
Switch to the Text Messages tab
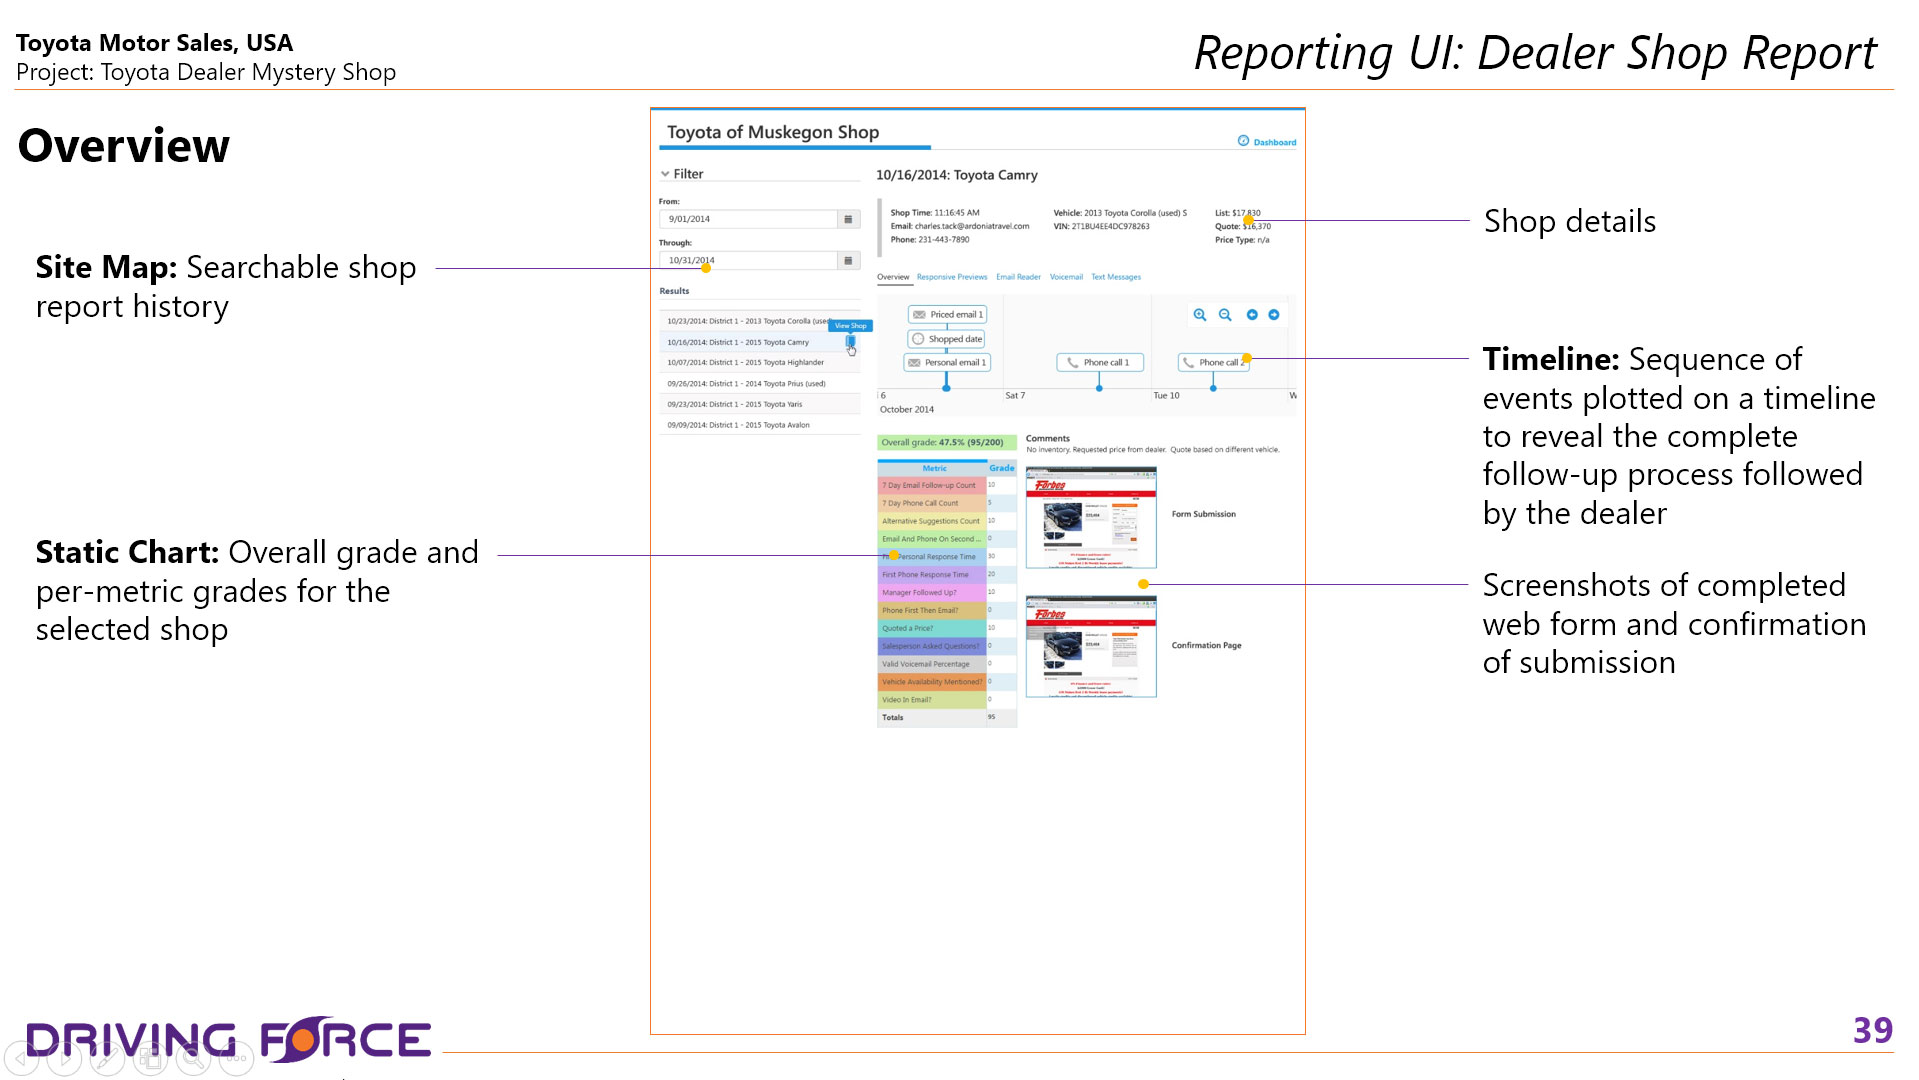(1116, 277)
